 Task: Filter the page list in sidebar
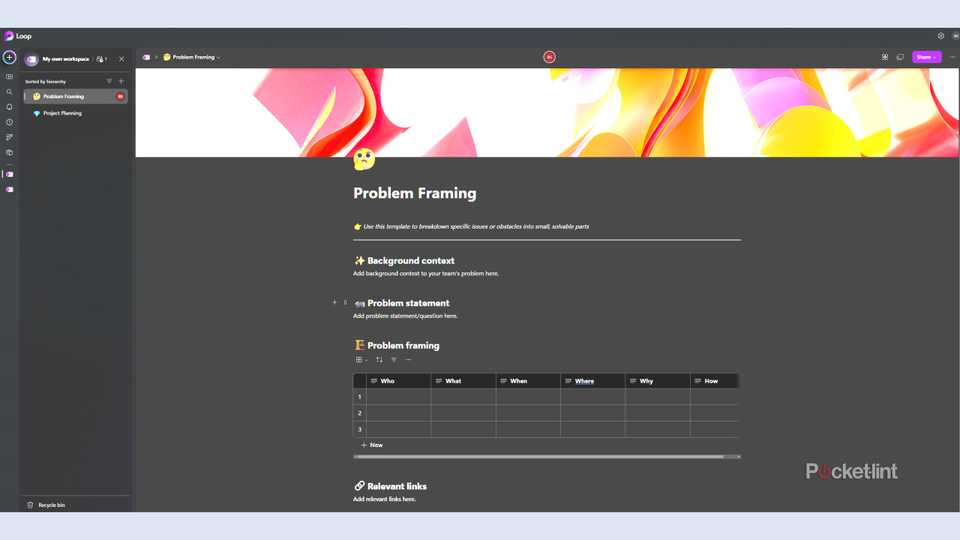pyautogui.click(x=109, y=81)
